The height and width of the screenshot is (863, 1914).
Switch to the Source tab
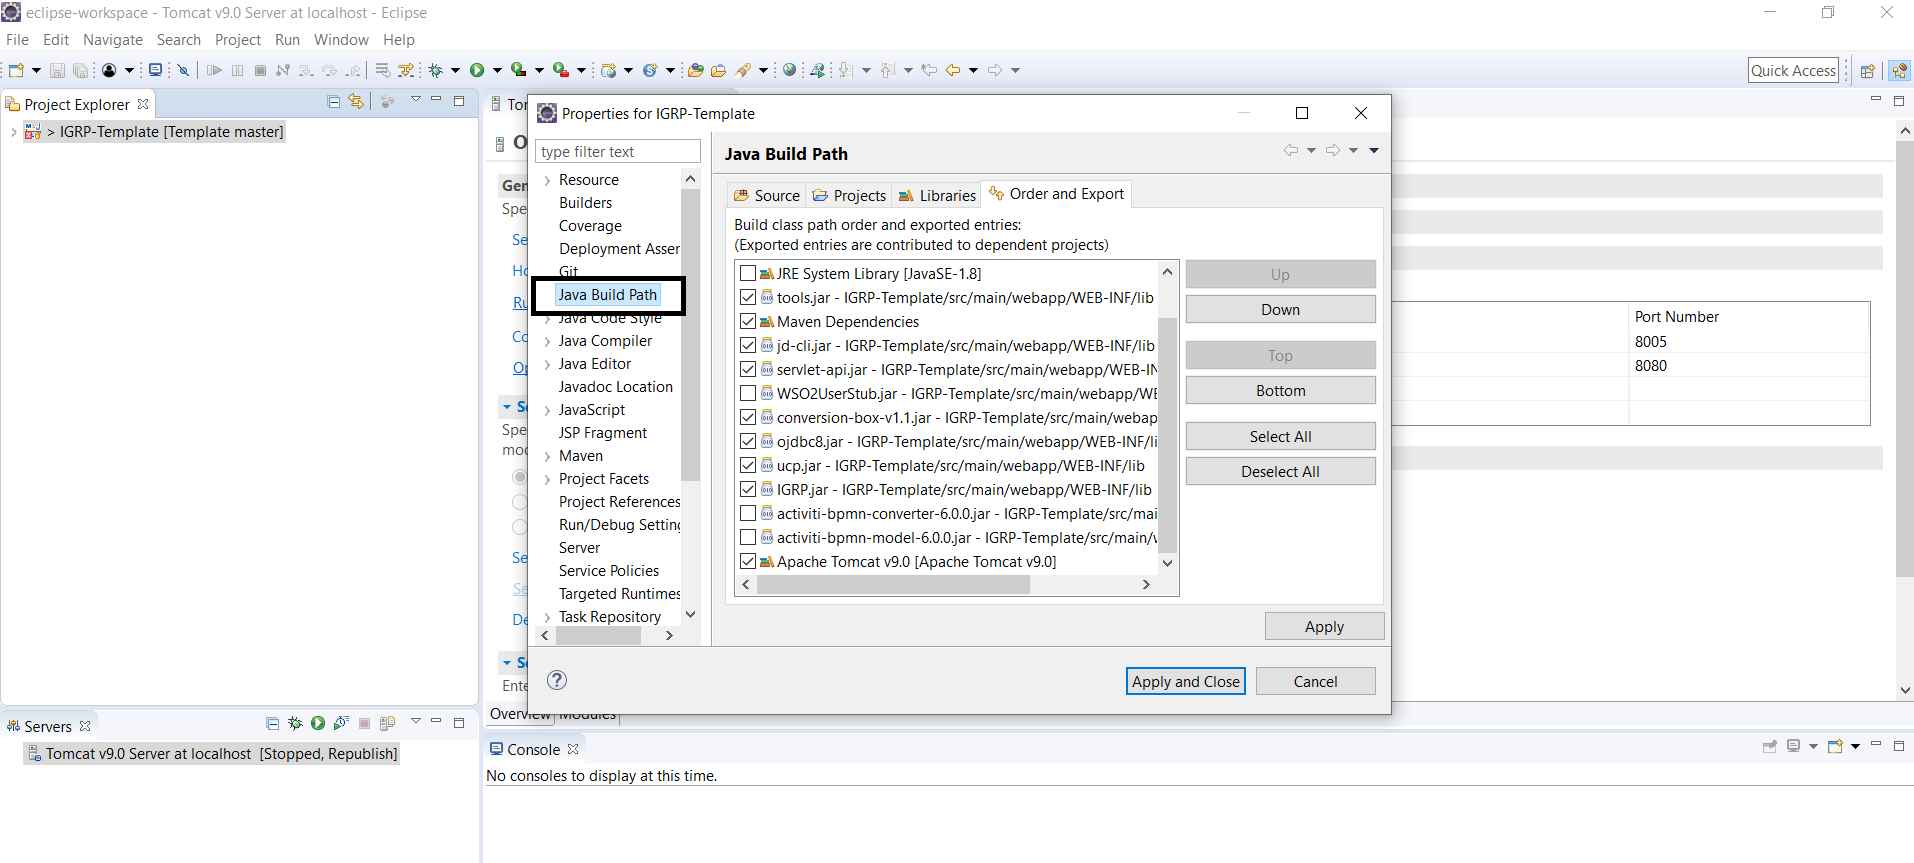point(767,195)
